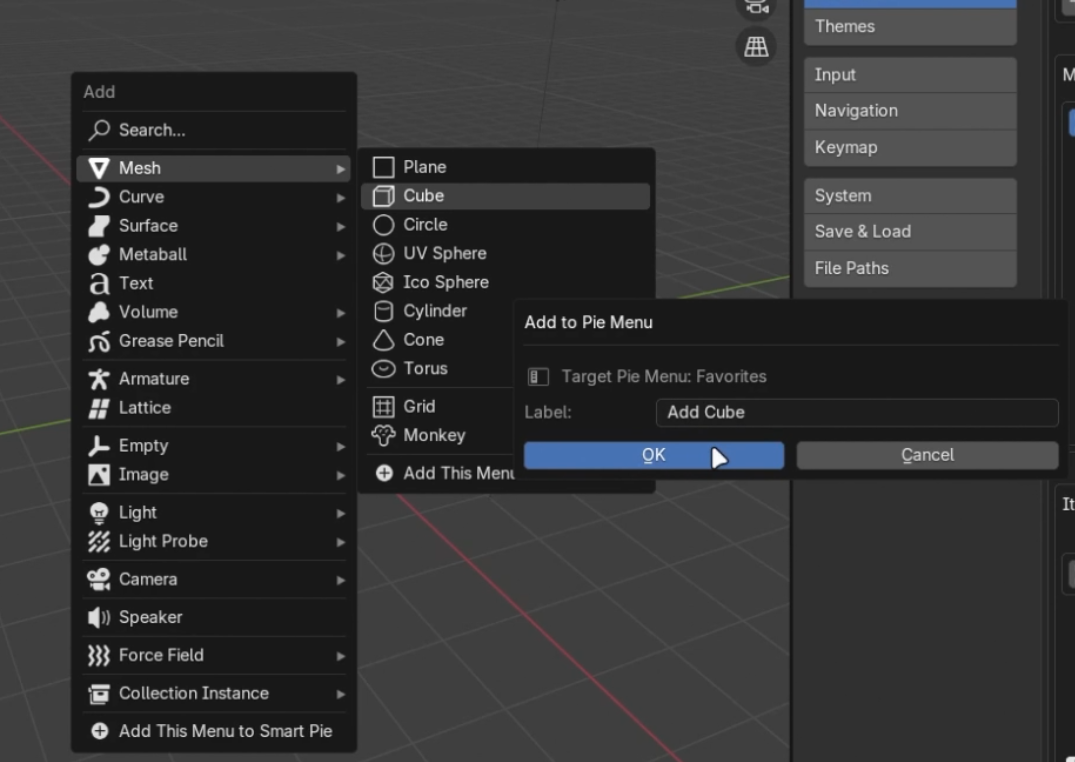Open Navigation preferences section
Viewport: 1075px width, 762px height.
pyautogui.click(x=910, y=111)
